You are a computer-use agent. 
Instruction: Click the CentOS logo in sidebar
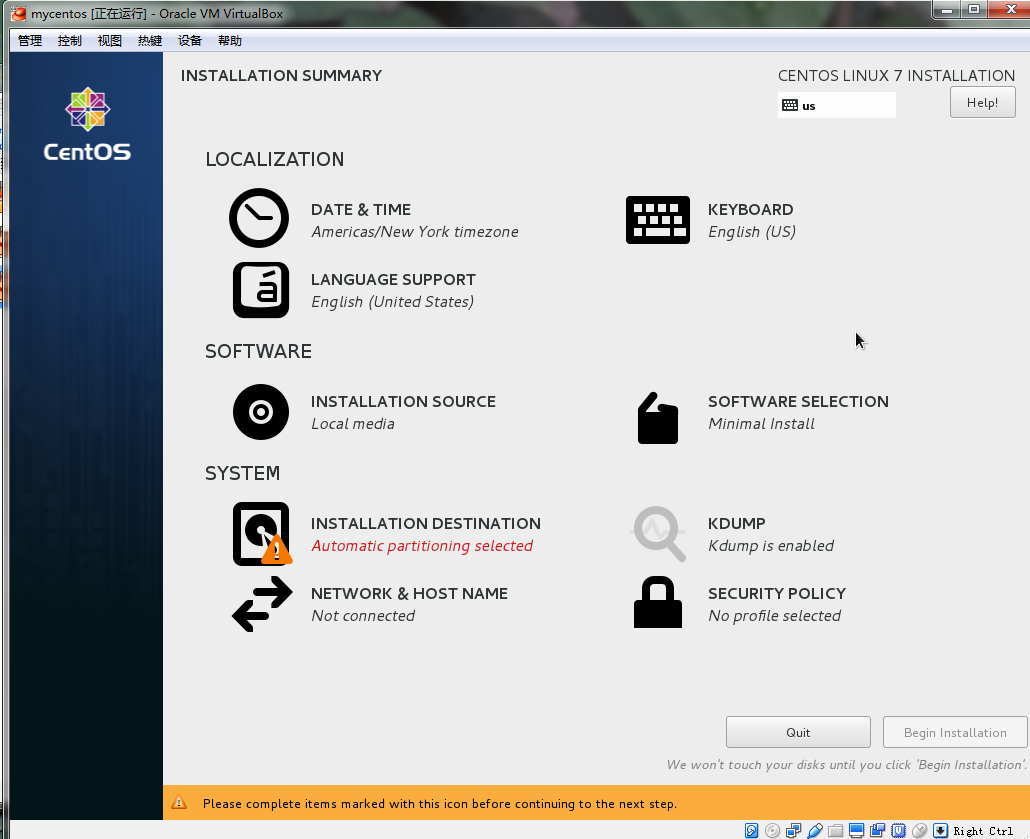[x=87, y=124]
